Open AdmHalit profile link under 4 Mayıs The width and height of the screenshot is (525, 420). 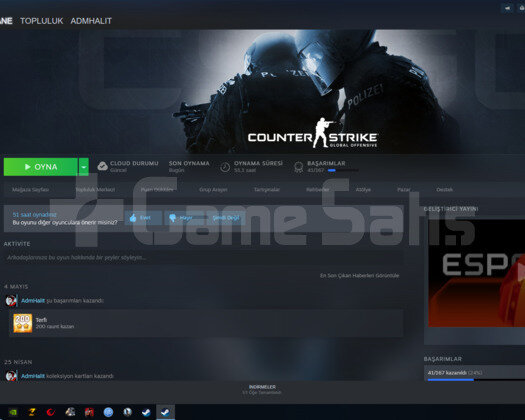(33, 300)
